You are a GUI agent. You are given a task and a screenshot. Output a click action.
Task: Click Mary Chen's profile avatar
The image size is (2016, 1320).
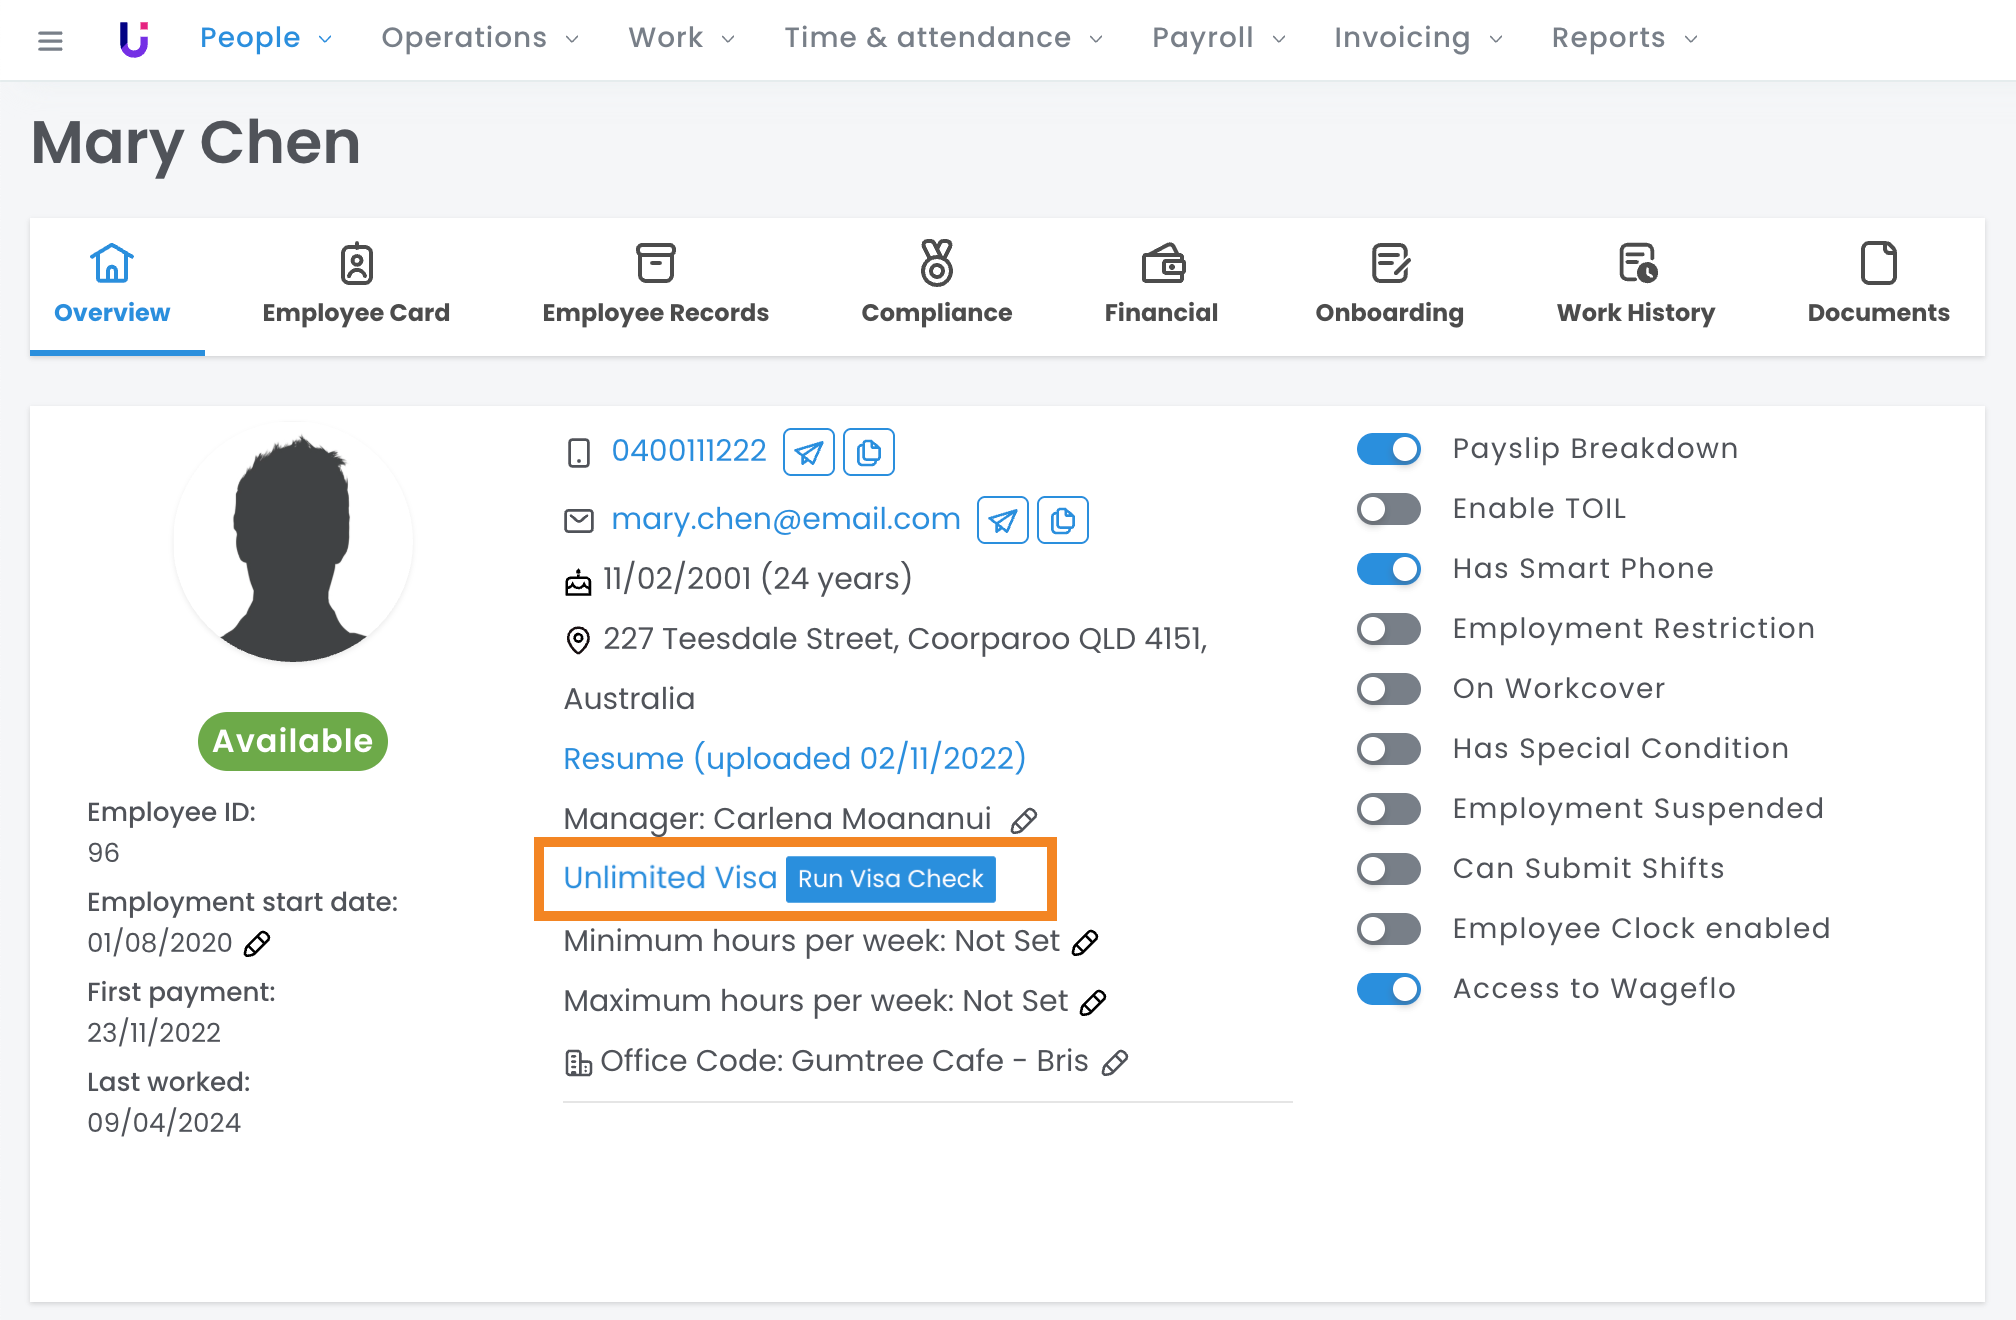292,542
